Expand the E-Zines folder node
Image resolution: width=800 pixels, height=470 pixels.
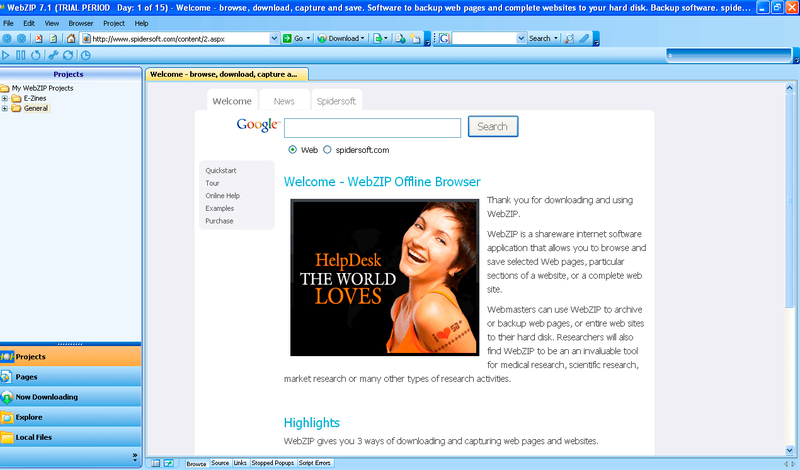coord(5,98)
